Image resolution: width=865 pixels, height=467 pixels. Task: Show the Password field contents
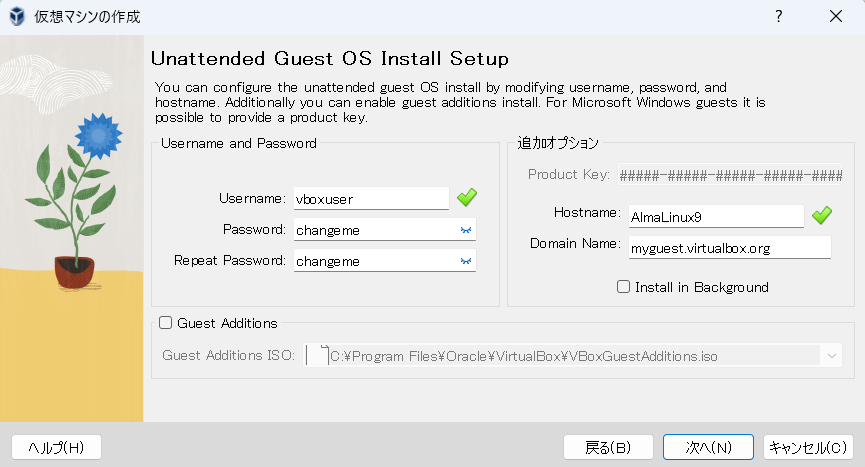point(465,230)
